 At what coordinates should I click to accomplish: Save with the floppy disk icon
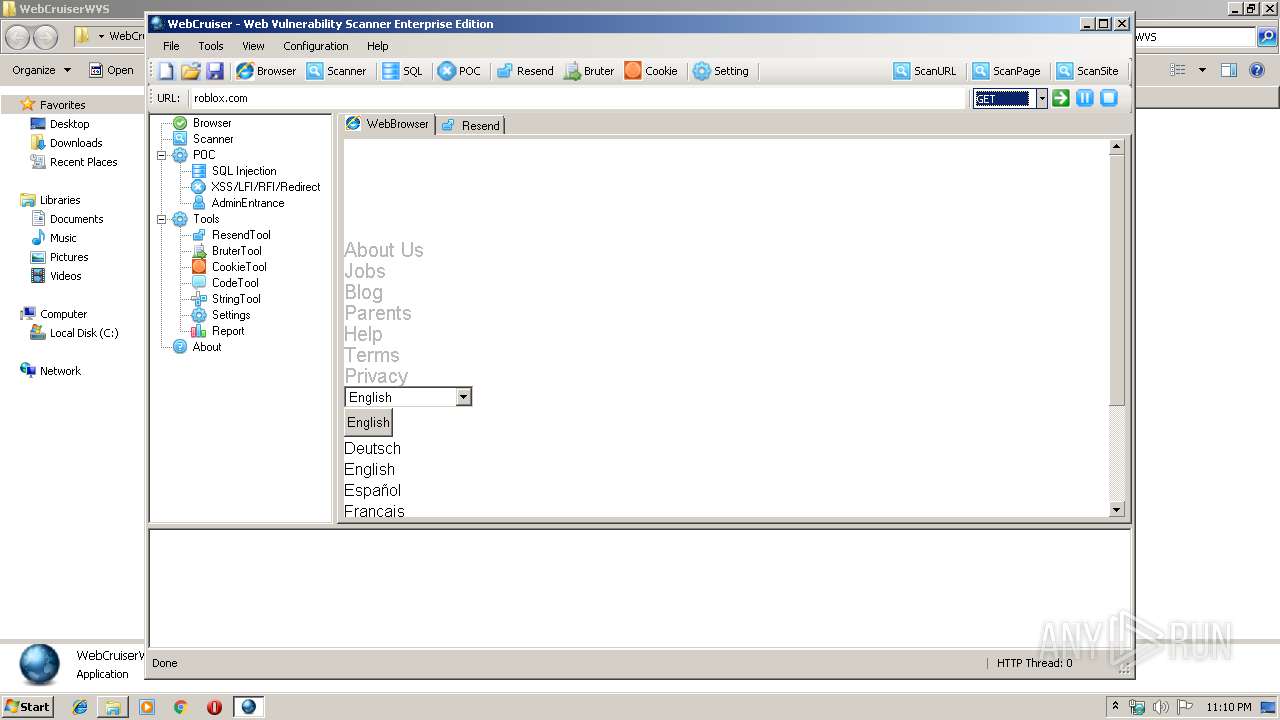(215, 71)
